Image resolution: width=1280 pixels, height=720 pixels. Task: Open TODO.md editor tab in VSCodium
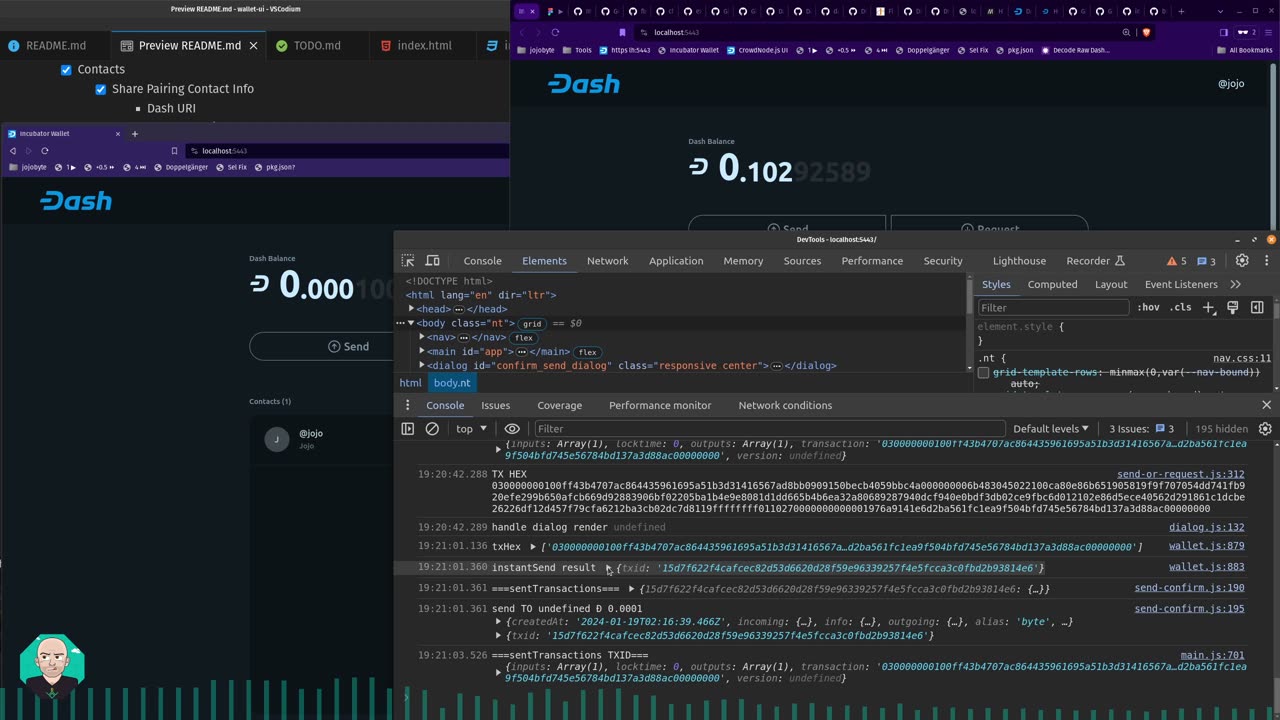point(309,46)
